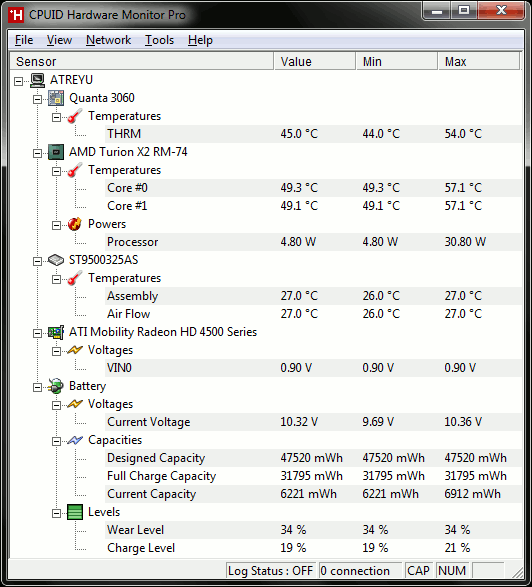The height and width of the screenshot is (587, 532).
Task: Click the Powers flame icon
Action: [x=75, y=224]
